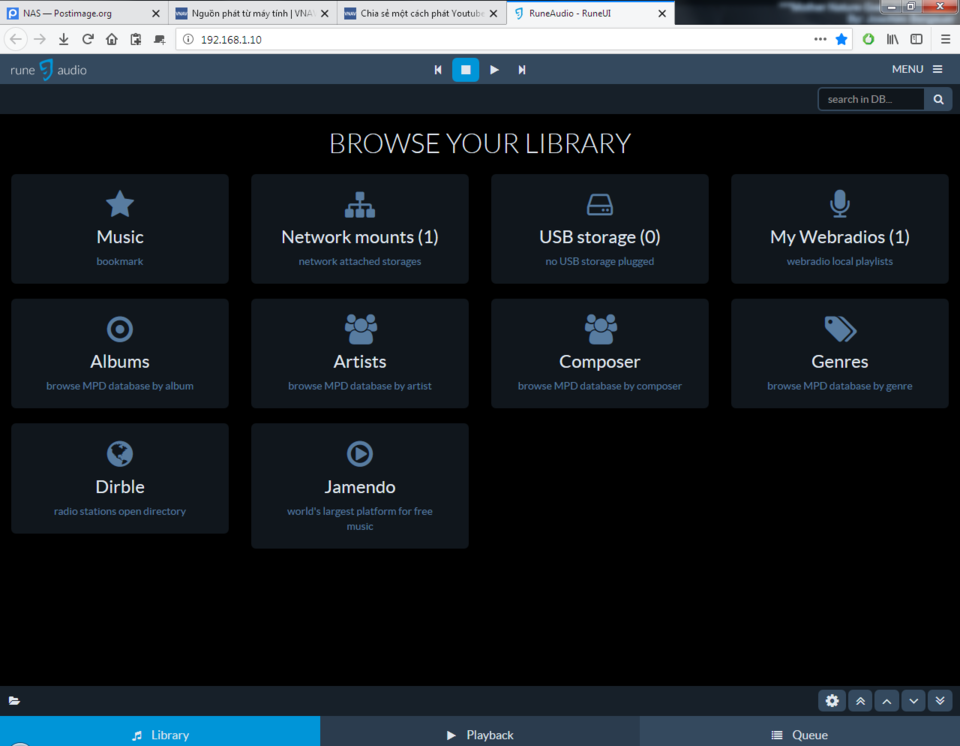The height and width of the screenshot is (746, 960).
Task: Open the Music bookmark star icon
Action: tap(120, 204)
